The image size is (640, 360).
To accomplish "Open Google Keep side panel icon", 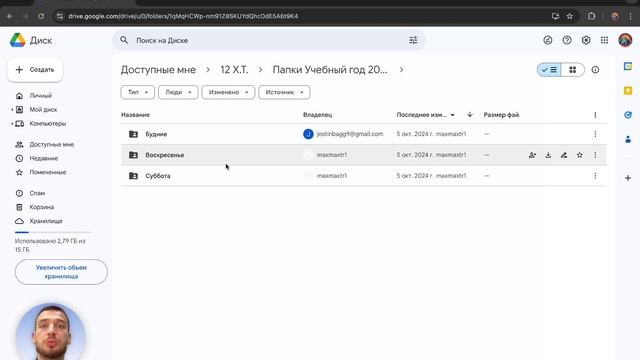I will (x=628, y=91).
